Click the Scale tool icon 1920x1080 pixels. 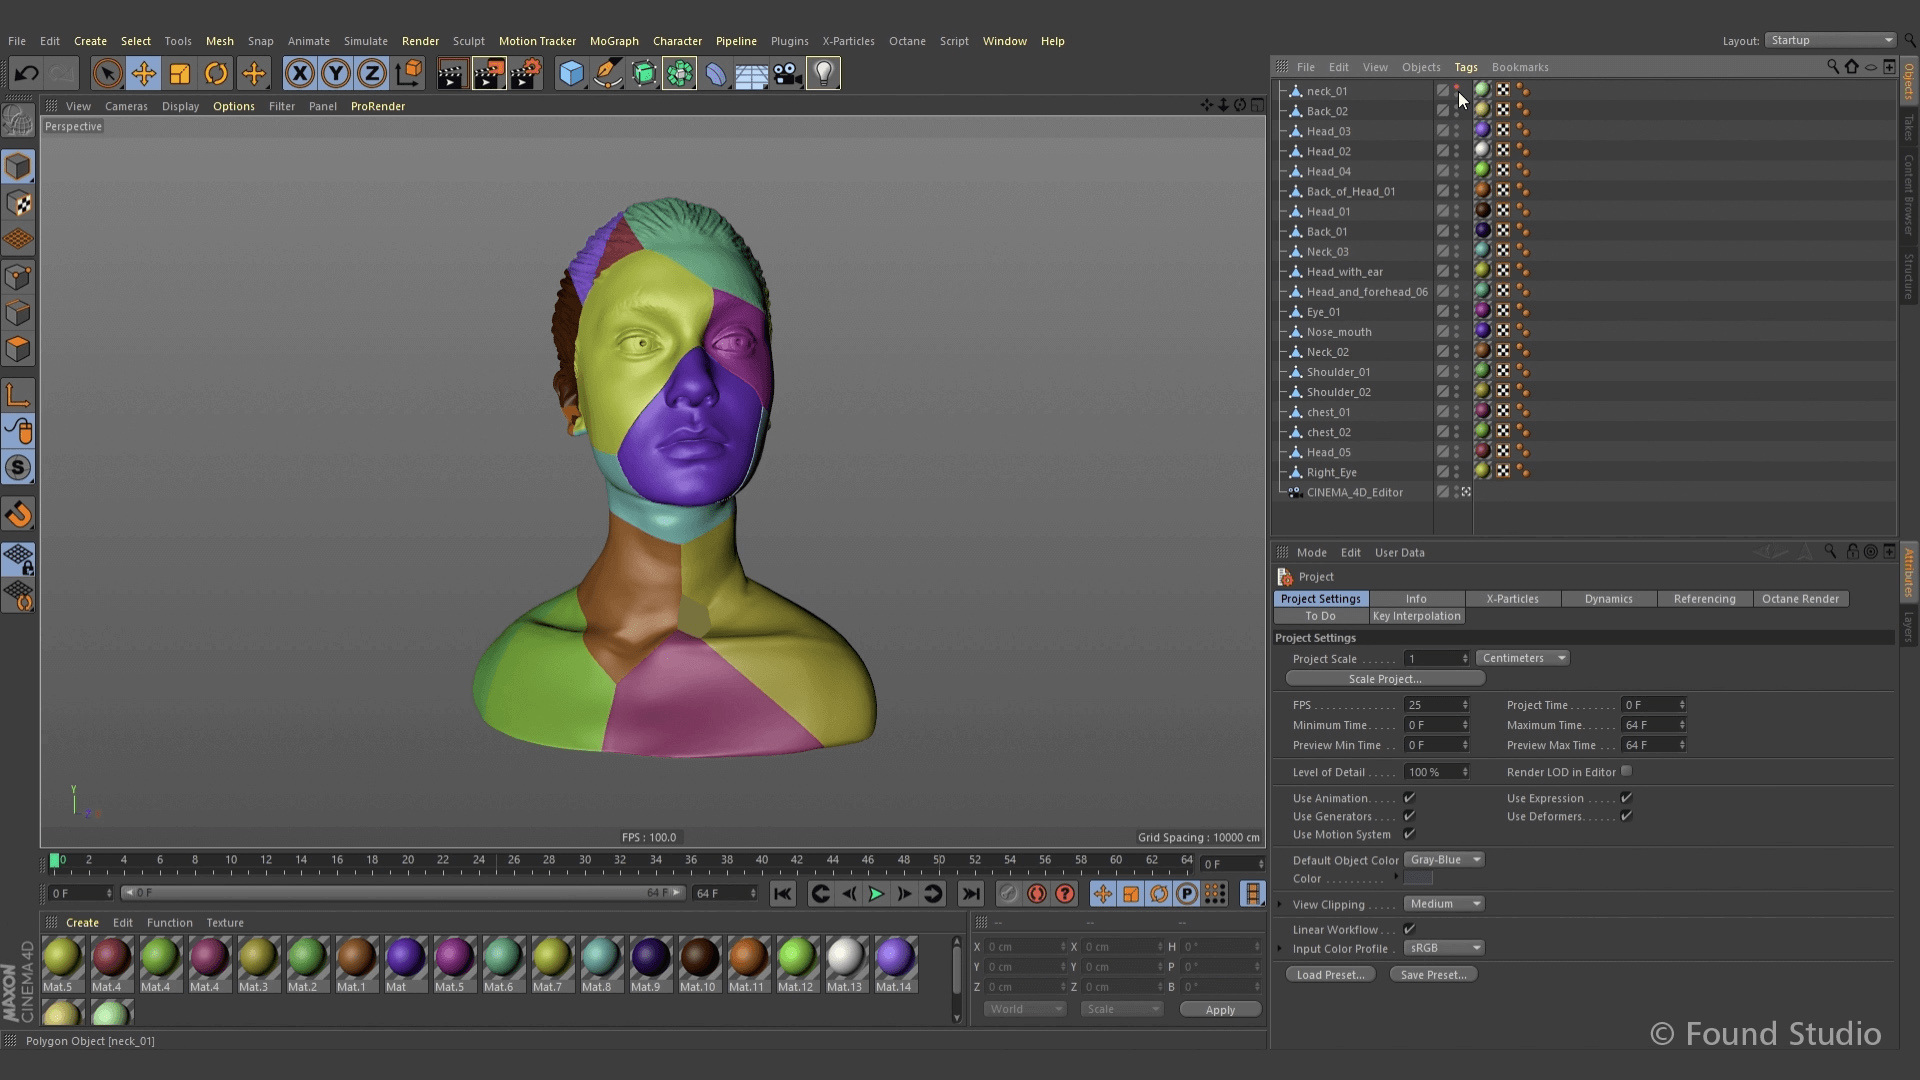180,73
